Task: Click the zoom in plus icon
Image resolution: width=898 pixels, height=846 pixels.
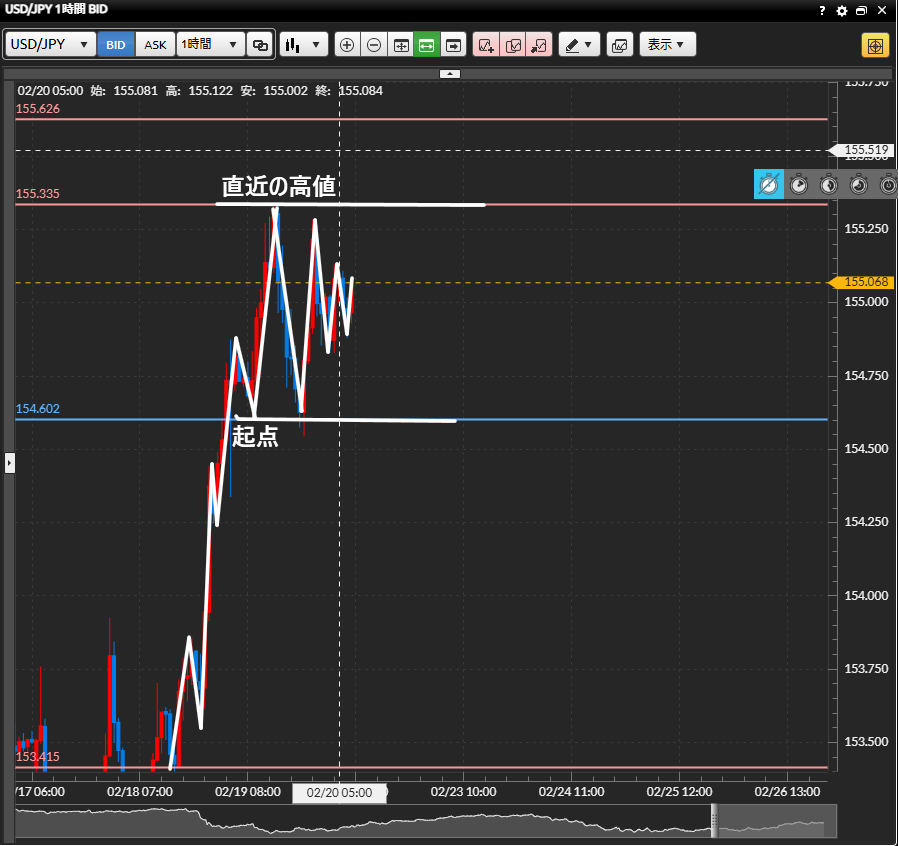Action: (x=347, y=45)
